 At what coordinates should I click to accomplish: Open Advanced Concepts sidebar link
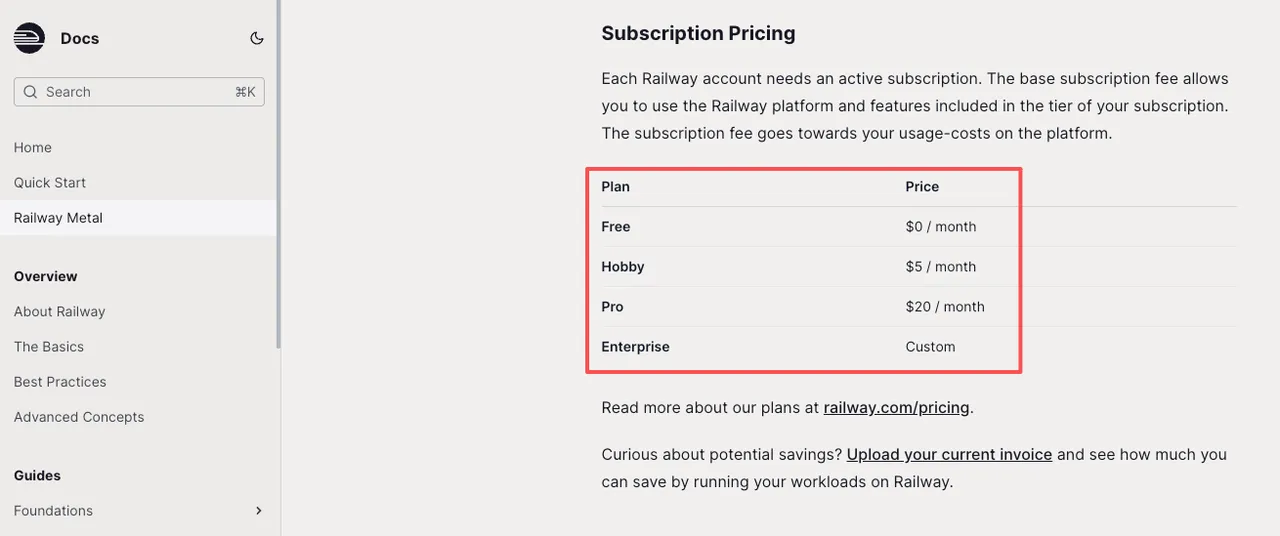[79, 416]
